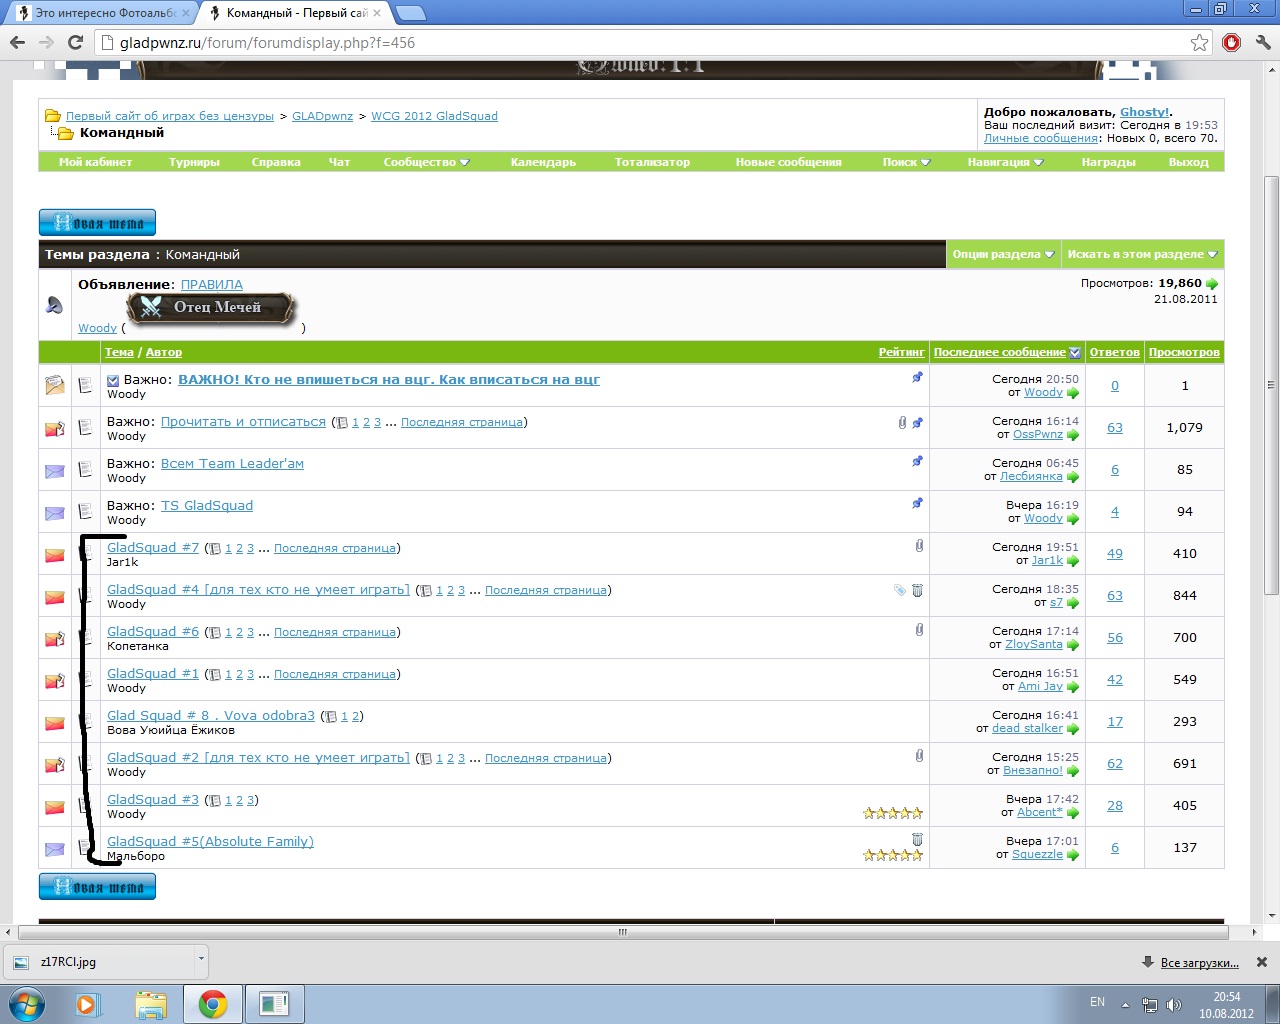Go back to the previous browser page

point(17,42)
